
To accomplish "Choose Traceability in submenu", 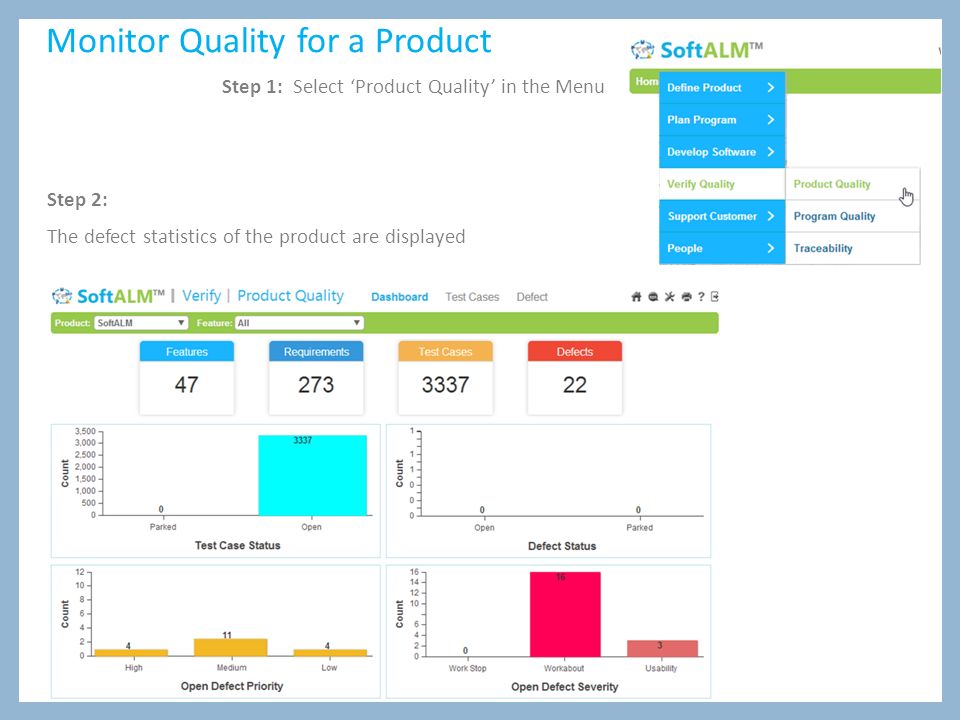I will (852, 248).
